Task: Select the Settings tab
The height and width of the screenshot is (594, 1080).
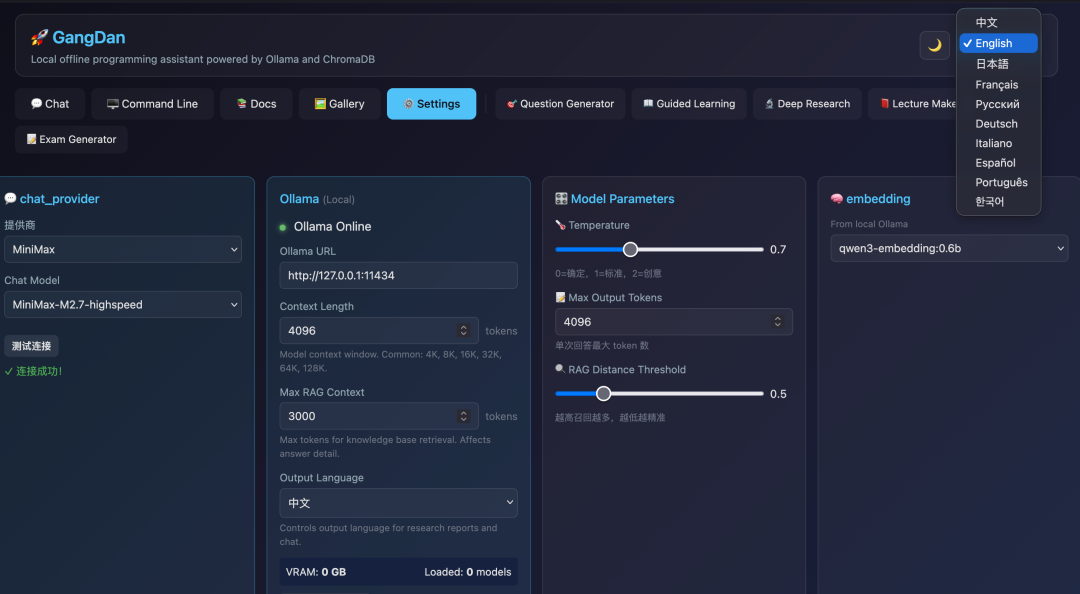Action: 431,104
